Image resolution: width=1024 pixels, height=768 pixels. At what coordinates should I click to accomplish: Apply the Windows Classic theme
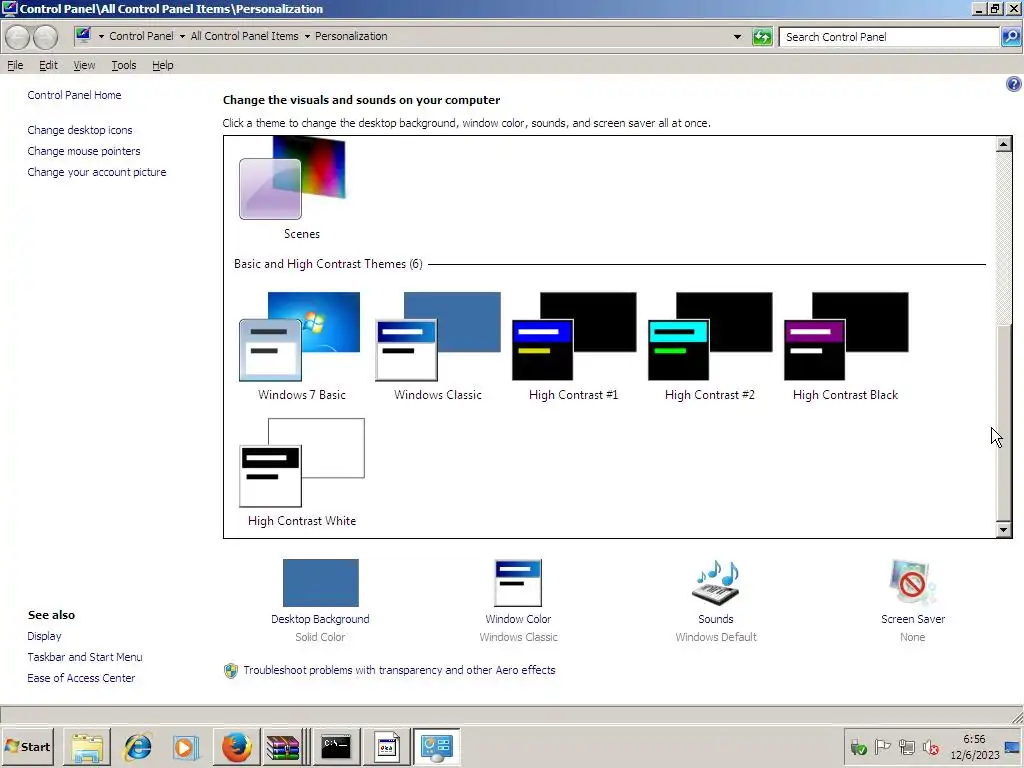coord(438,336)
